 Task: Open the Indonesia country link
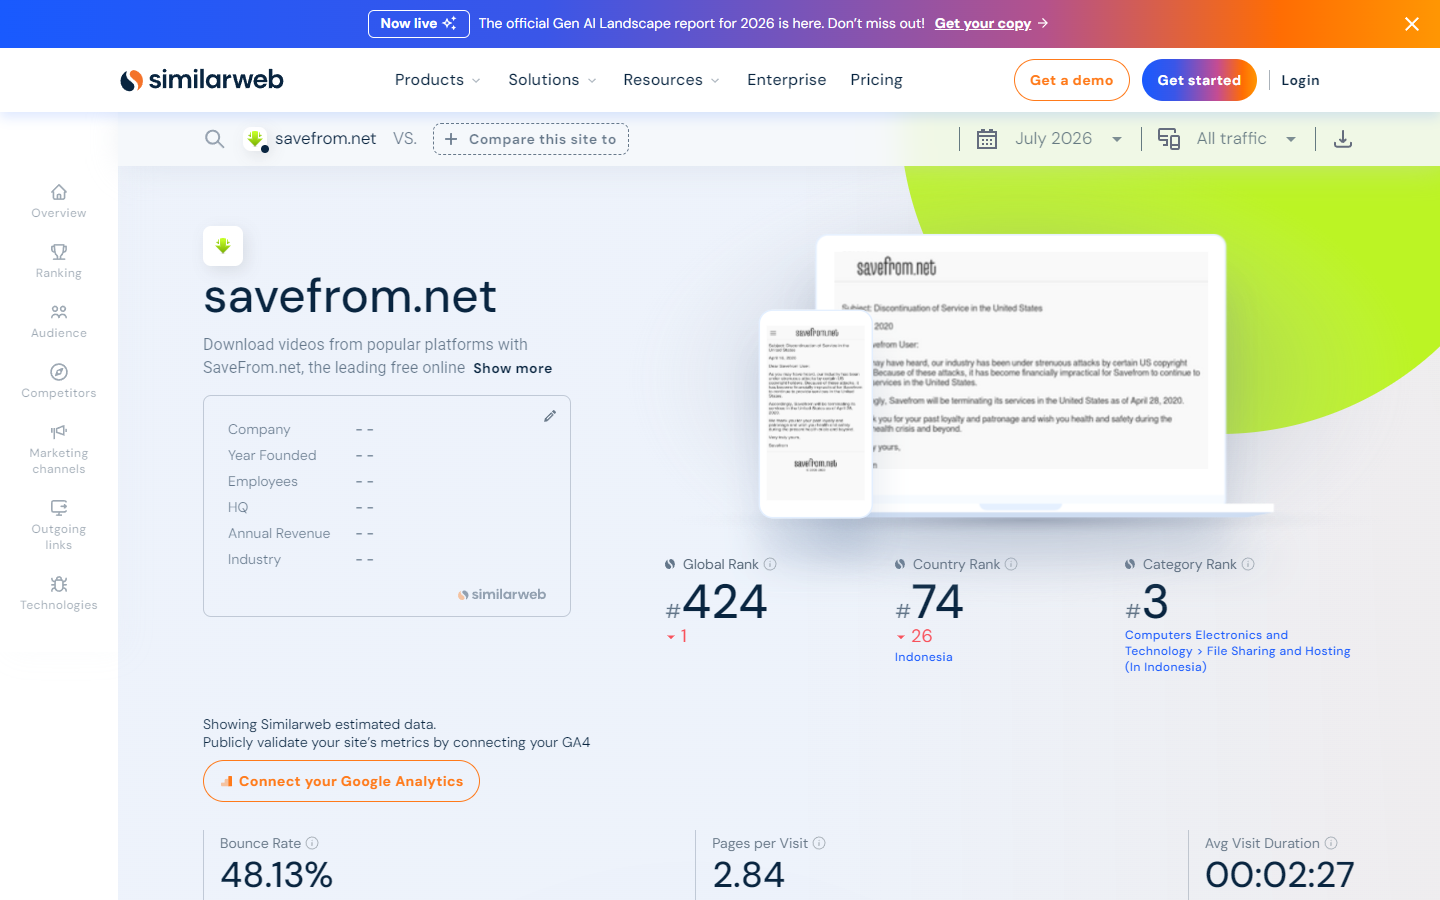point(924,657)
